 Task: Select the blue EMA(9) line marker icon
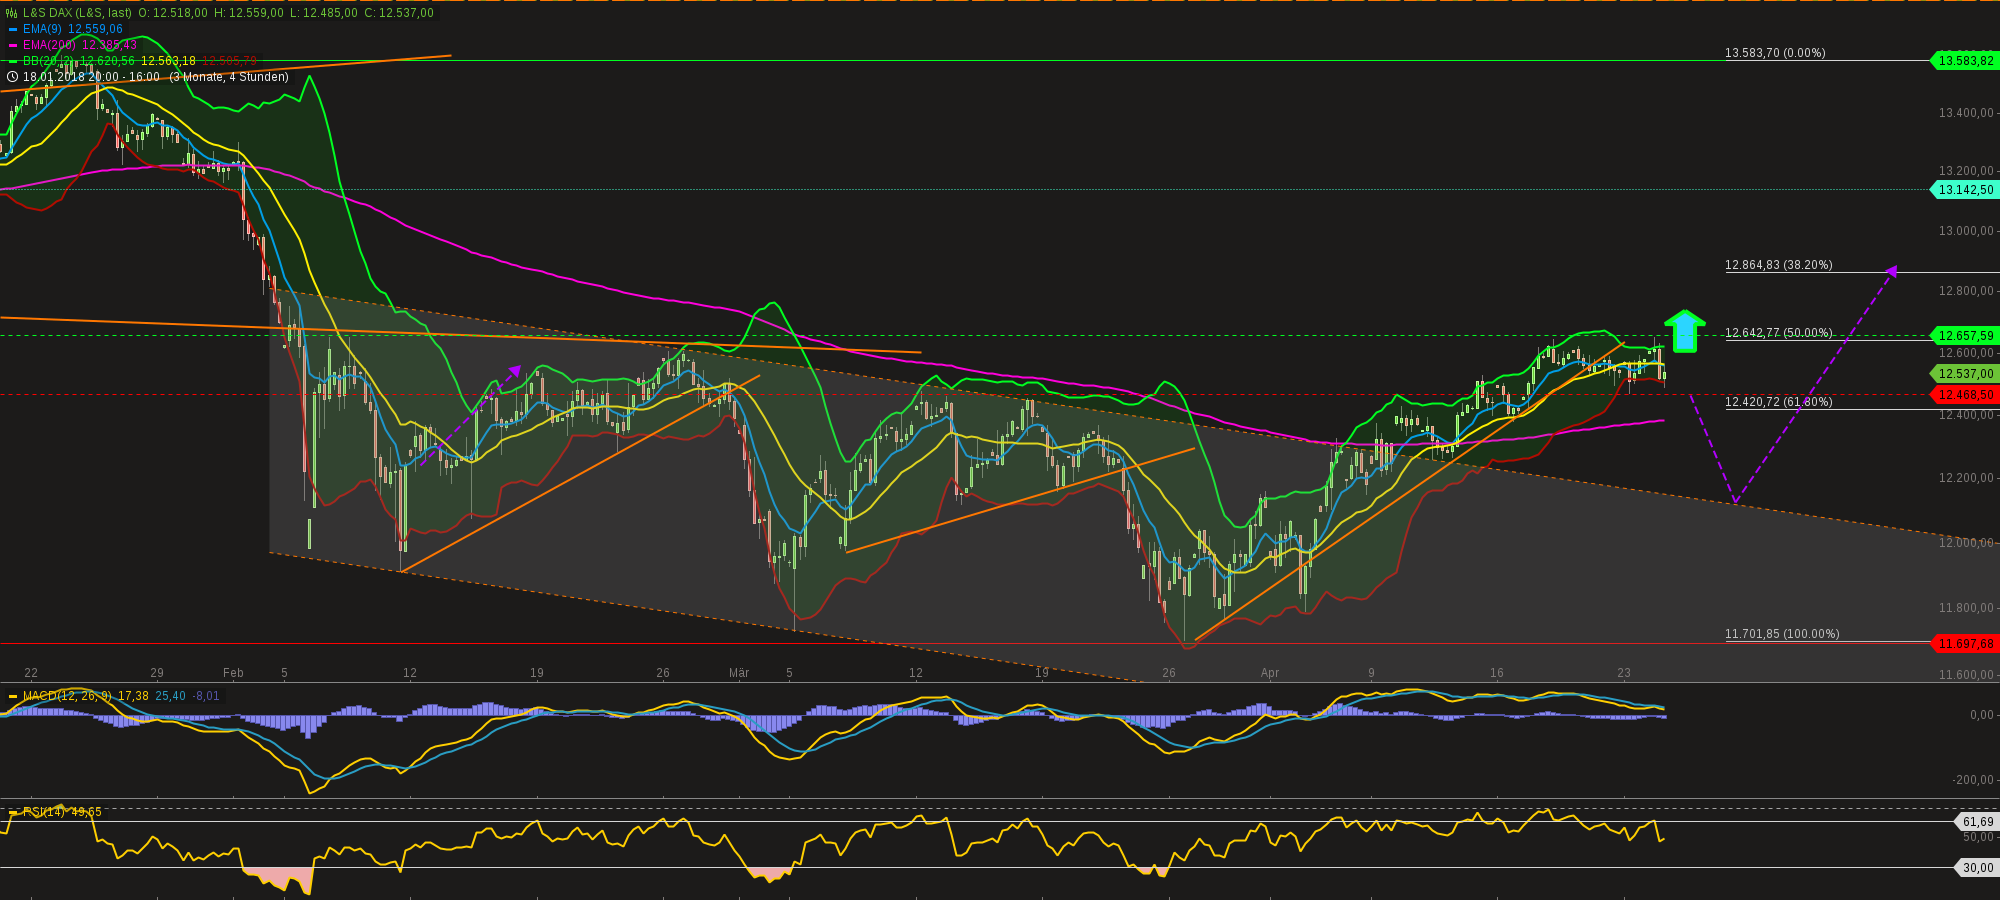click(x=11, y=29)
